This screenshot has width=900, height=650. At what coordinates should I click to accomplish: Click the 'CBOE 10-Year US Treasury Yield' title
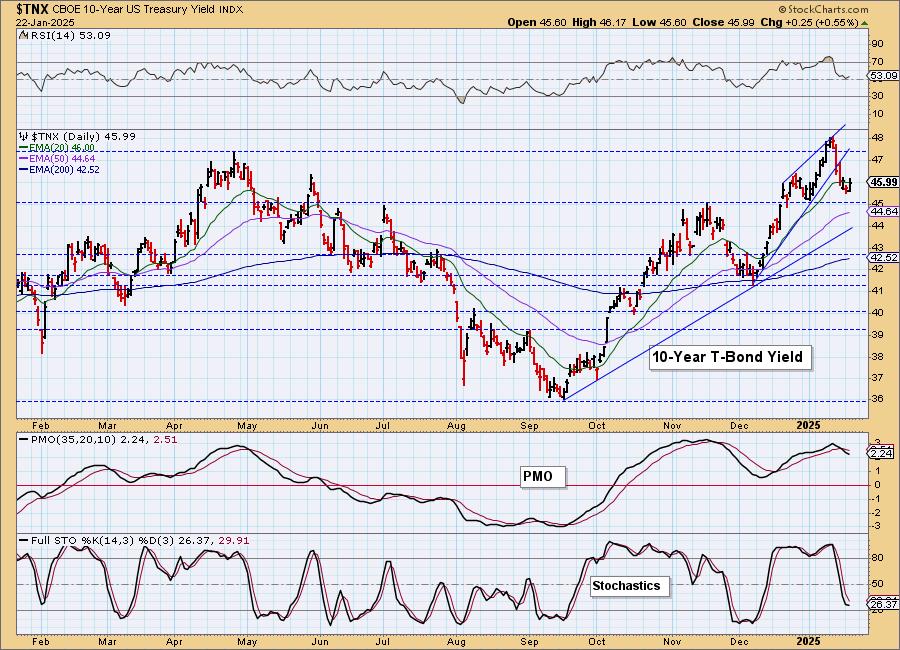[135, 10]
